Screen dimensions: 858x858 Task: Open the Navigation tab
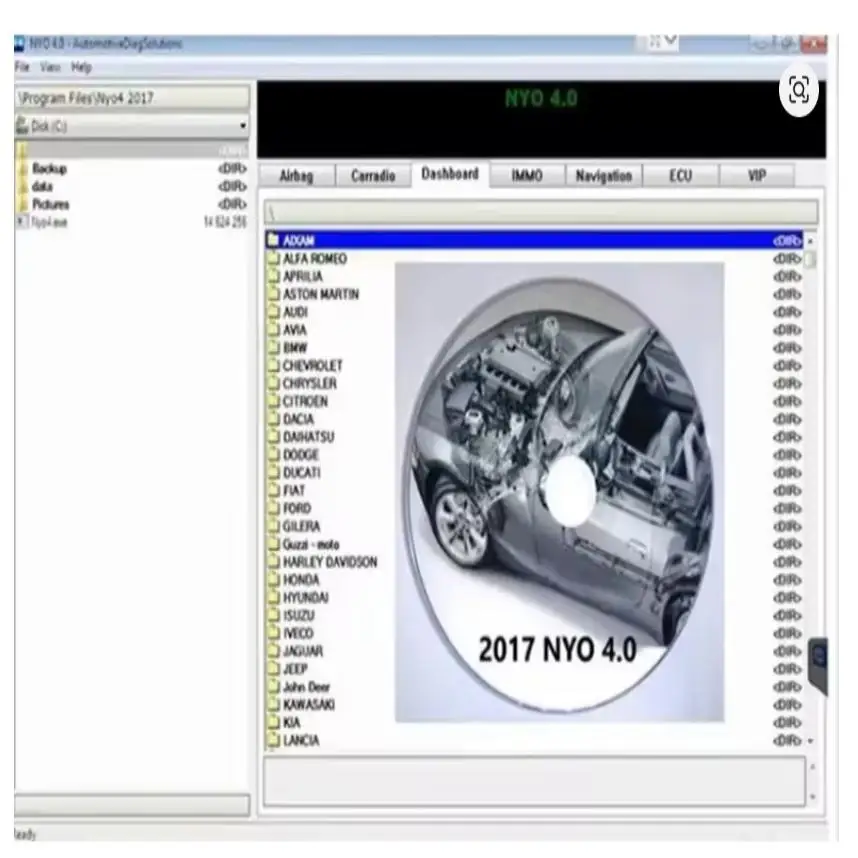[x=604, y=176]
